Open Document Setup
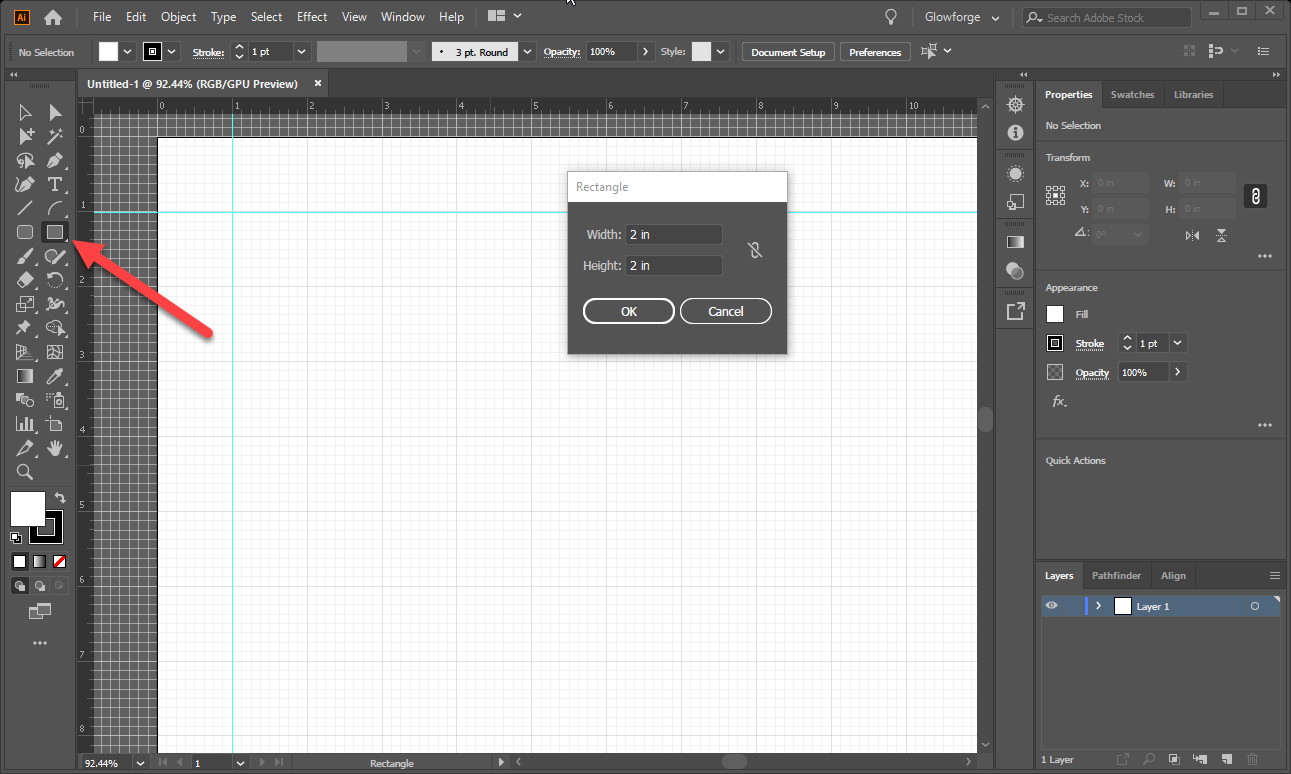 point(788,52)
